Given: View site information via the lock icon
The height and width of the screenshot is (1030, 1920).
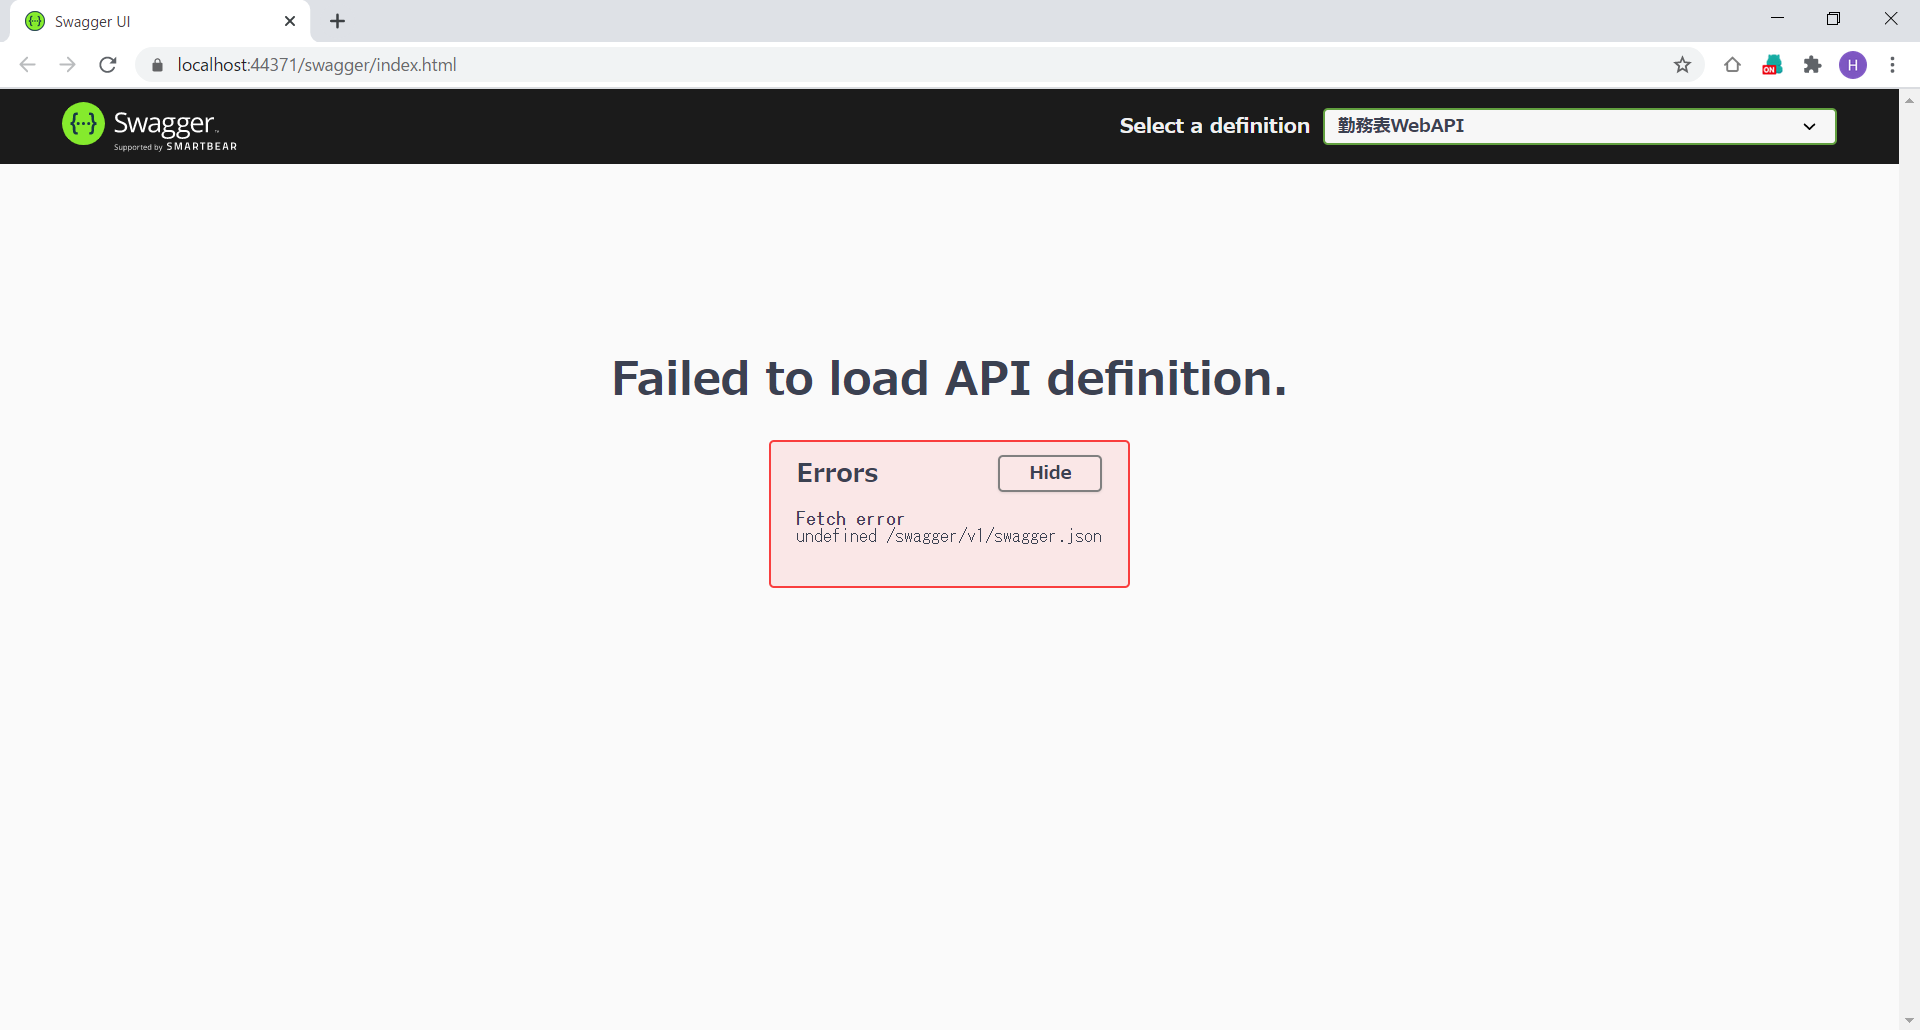Looking at the screenshot, I should coord(156,64).
